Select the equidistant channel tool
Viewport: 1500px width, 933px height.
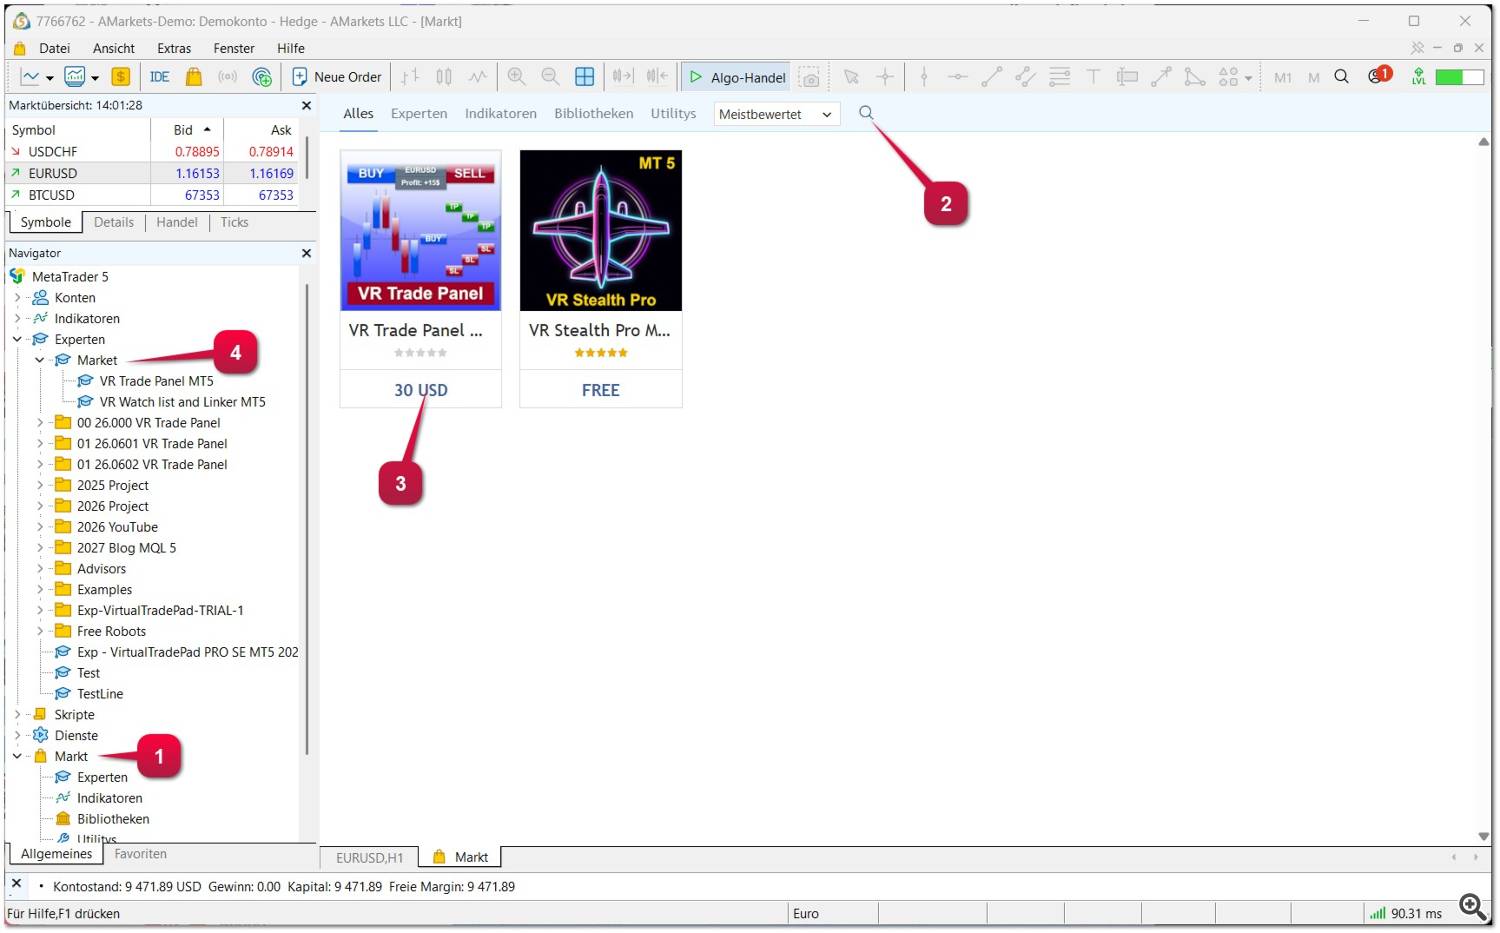click(x=1025, y=77)
